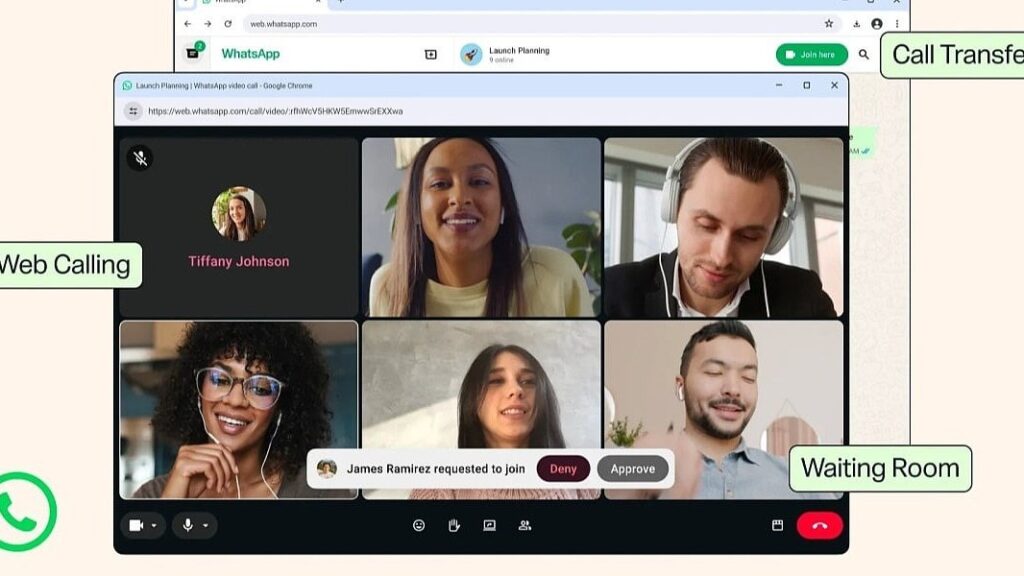Viewport: 1024px width, 576px height.
Task: Select the Tiffany Johnson name label
Action: (x=238, y=261)
